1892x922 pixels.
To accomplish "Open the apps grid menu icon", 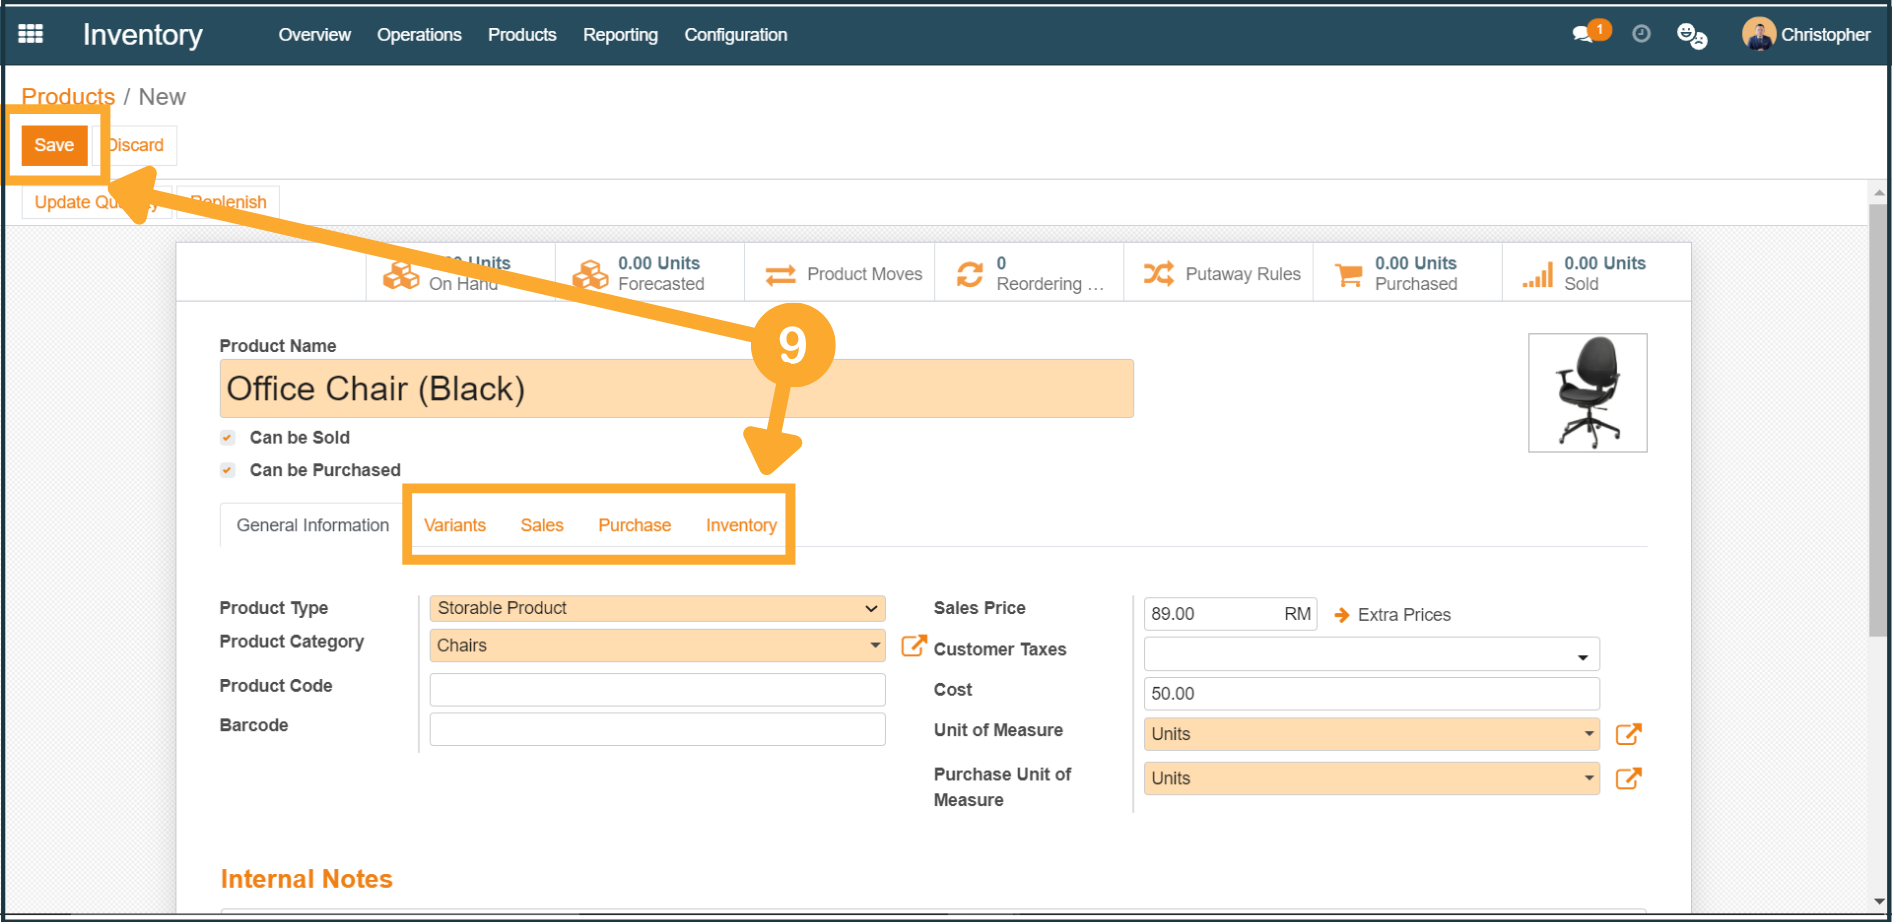I will pyautogui.click(x=31, y=34).
